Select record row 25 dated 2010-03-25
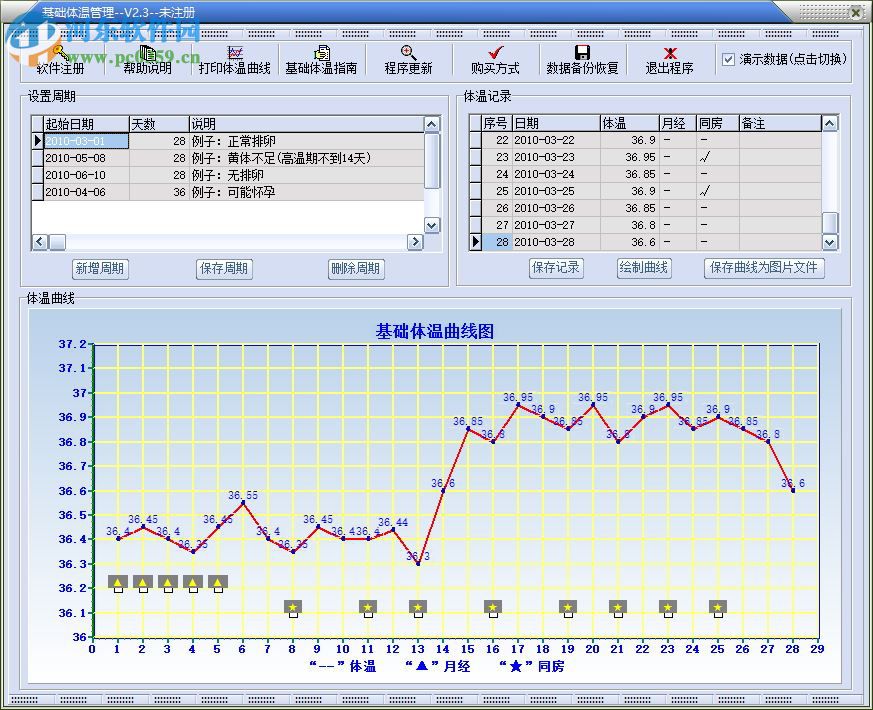 point(560,191)
